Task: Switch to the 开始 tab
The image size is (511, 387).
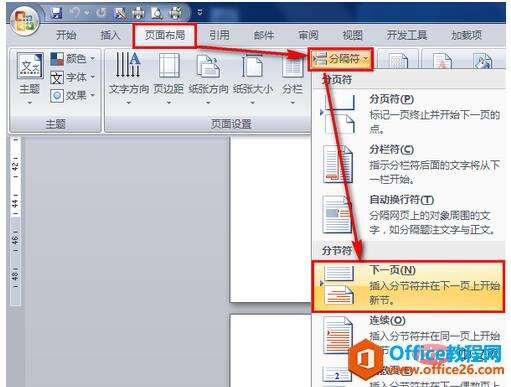Action: [x=66, y=35]
